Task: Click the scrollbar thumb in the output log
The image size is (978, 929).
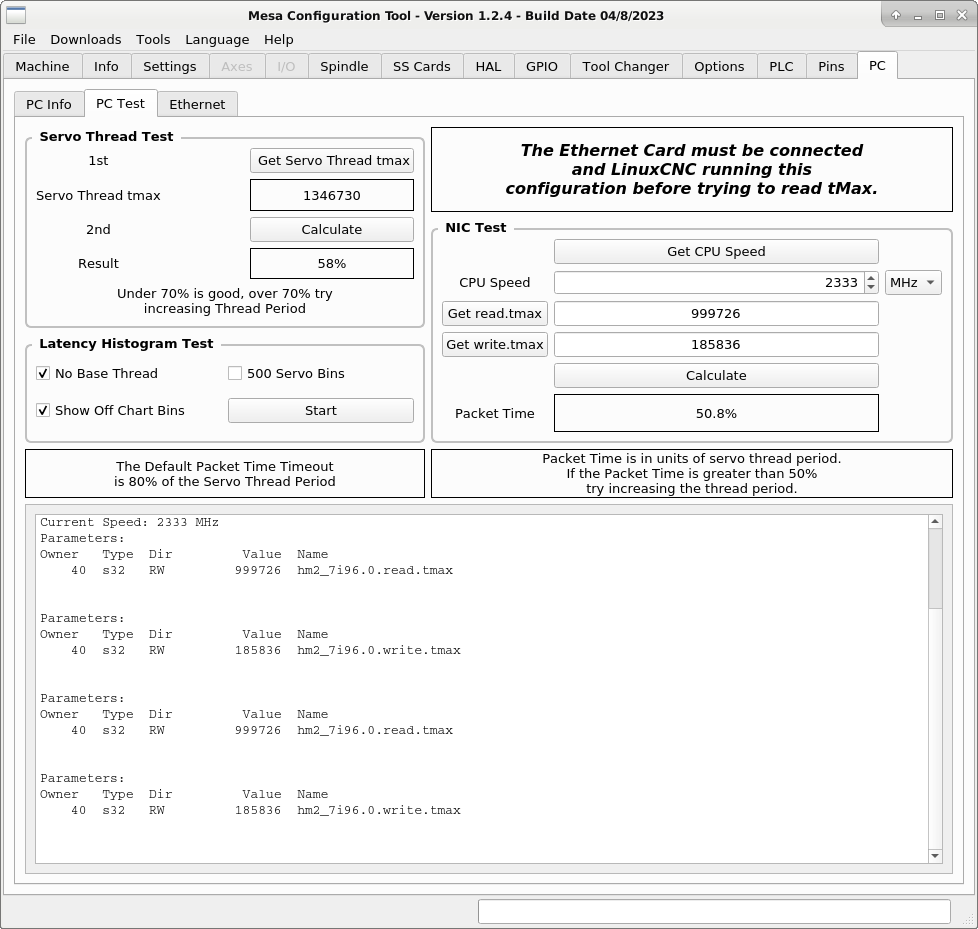Action: [934, 568]
